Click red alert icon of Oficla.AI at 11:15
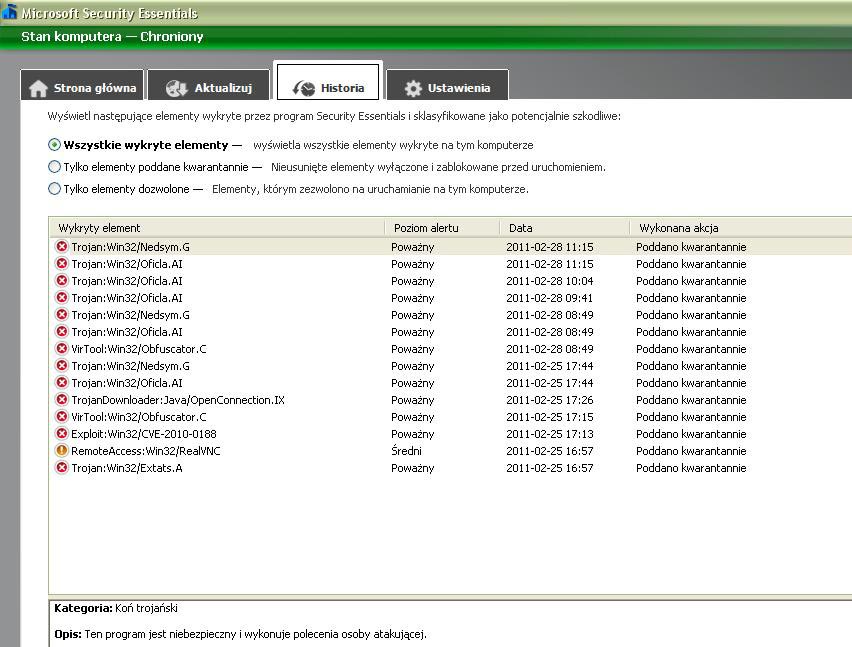This screenshot has width=852, height=647. coord(62,263)
